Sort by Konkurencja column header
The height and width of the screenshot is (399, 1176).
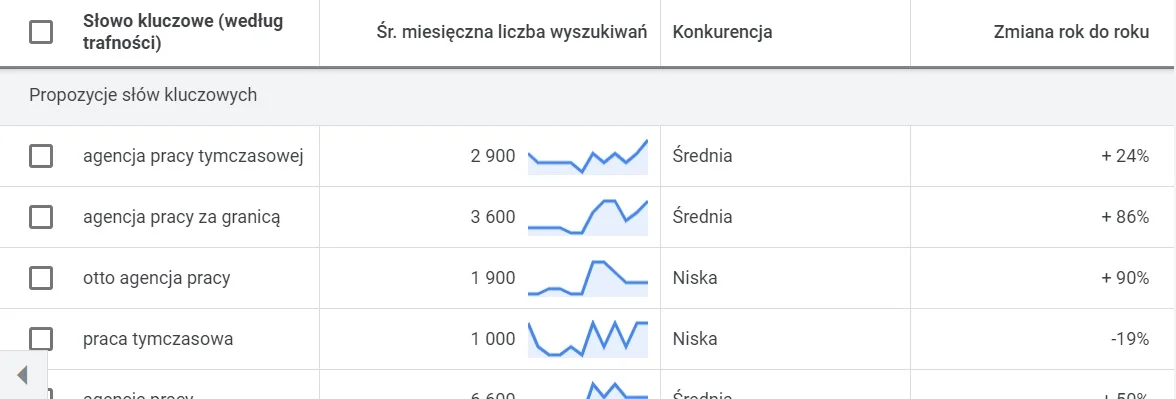click(x=722, y=32)
